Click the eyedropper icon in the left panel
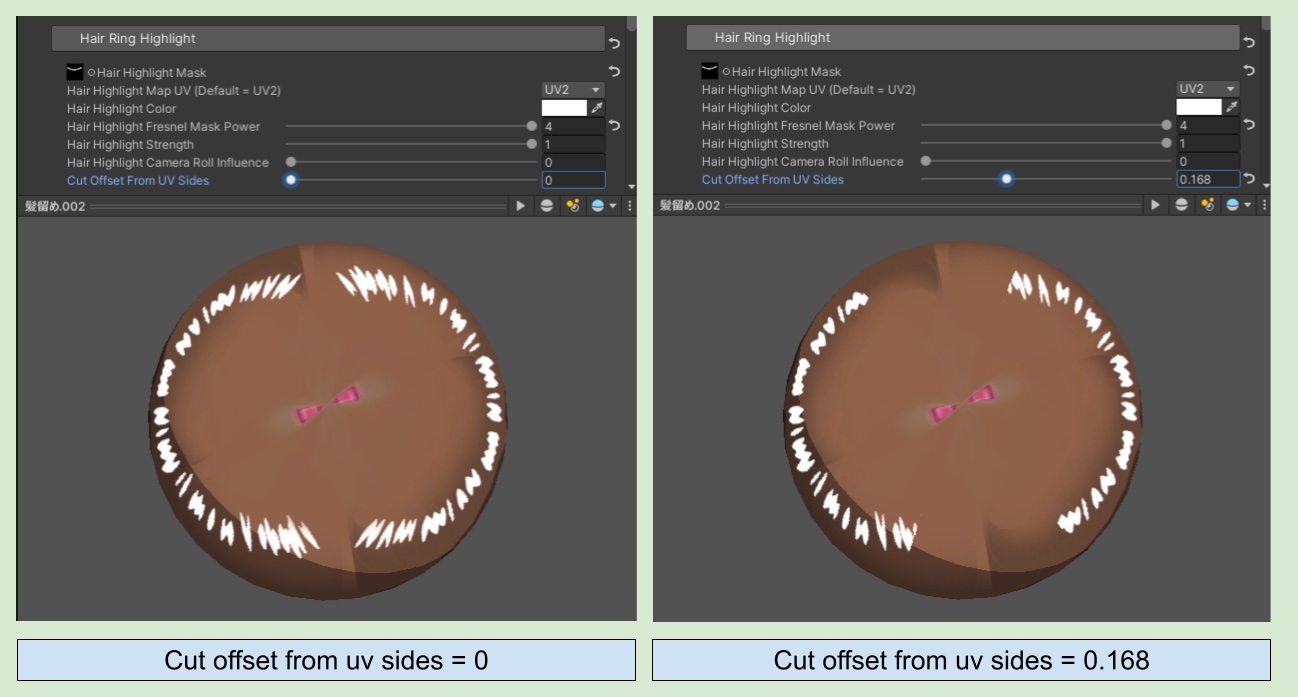The width and height of the screenshot is (1298, 697). click(597, 108)
